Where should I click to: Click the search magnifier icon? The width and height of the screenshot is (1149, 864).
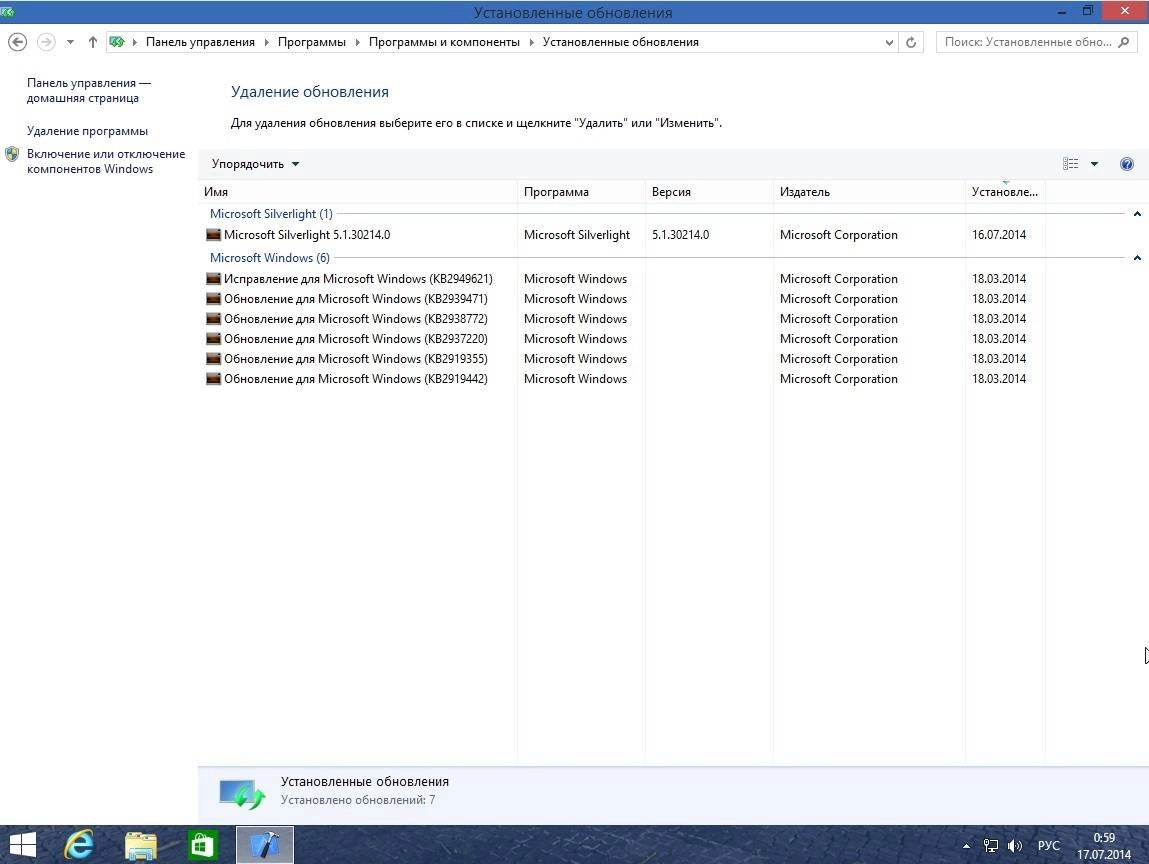[x=1124, y=42]
